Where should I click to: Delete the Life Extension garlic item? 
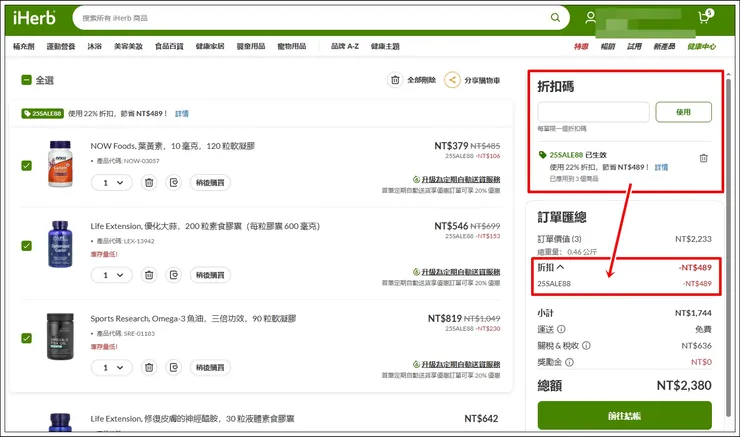pos(149,275)
